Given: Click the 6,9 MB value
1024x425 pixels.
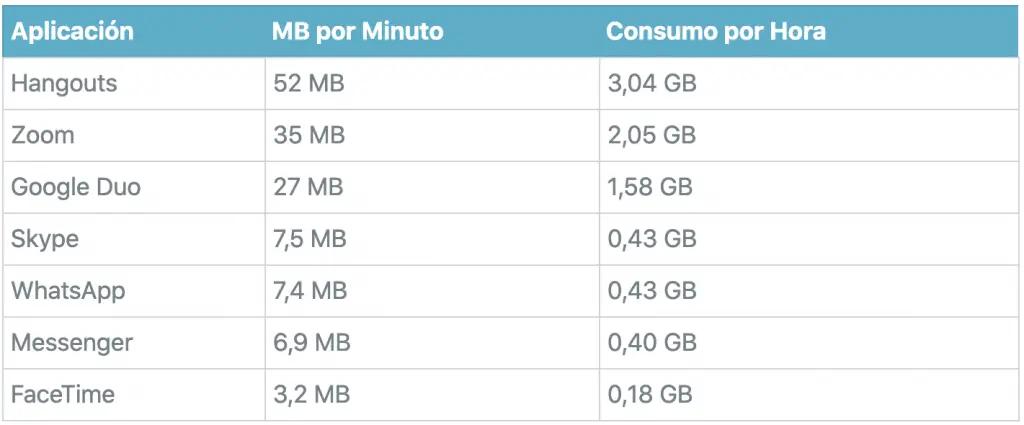Looking at the screenshot, I should pyautogui.click(x=312, y=343).
